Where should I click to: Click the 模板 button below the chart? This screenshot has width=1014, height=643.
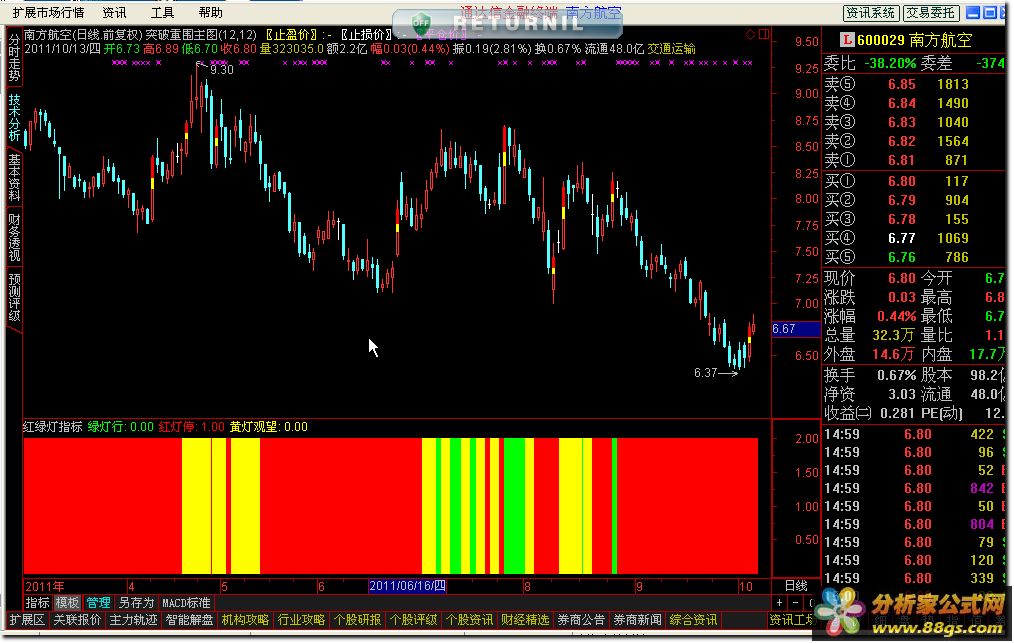67,603
